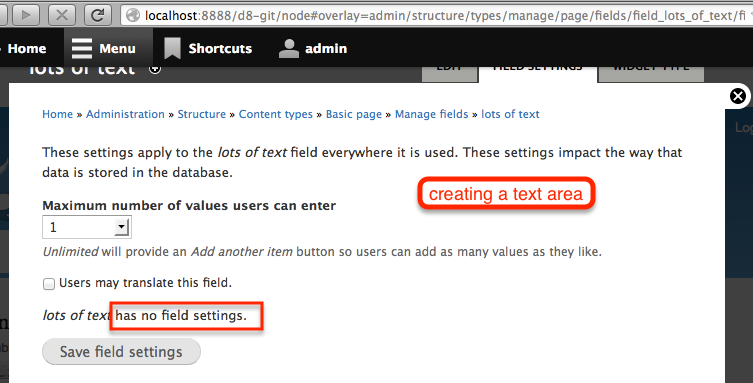Click the globe site icon in address bar

coord(133,16)
